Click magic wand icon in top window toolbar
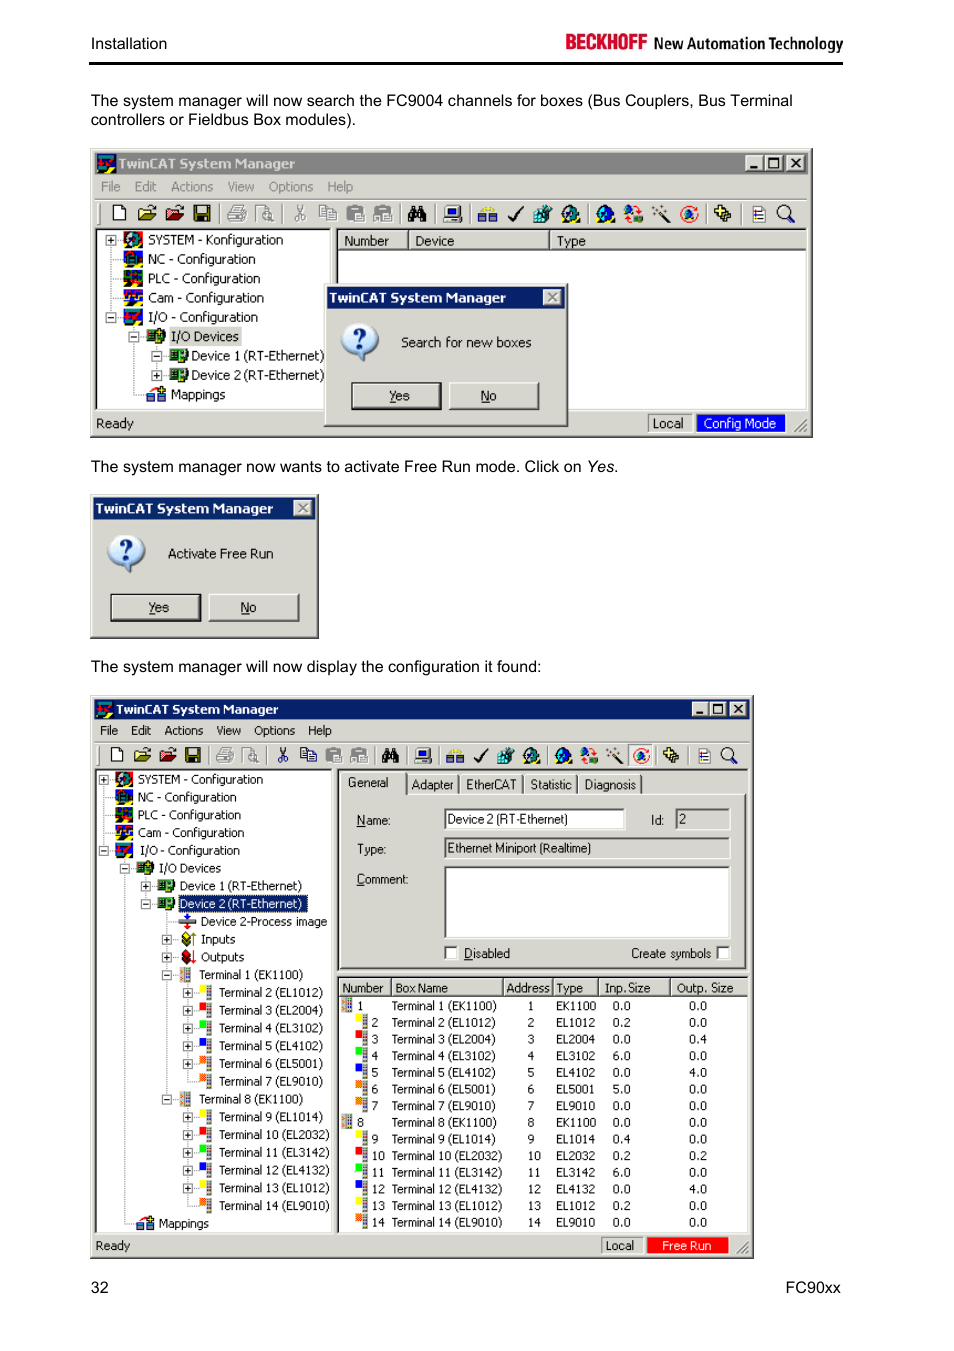Viewport: 954px width, 1351px height. (661, 214)
